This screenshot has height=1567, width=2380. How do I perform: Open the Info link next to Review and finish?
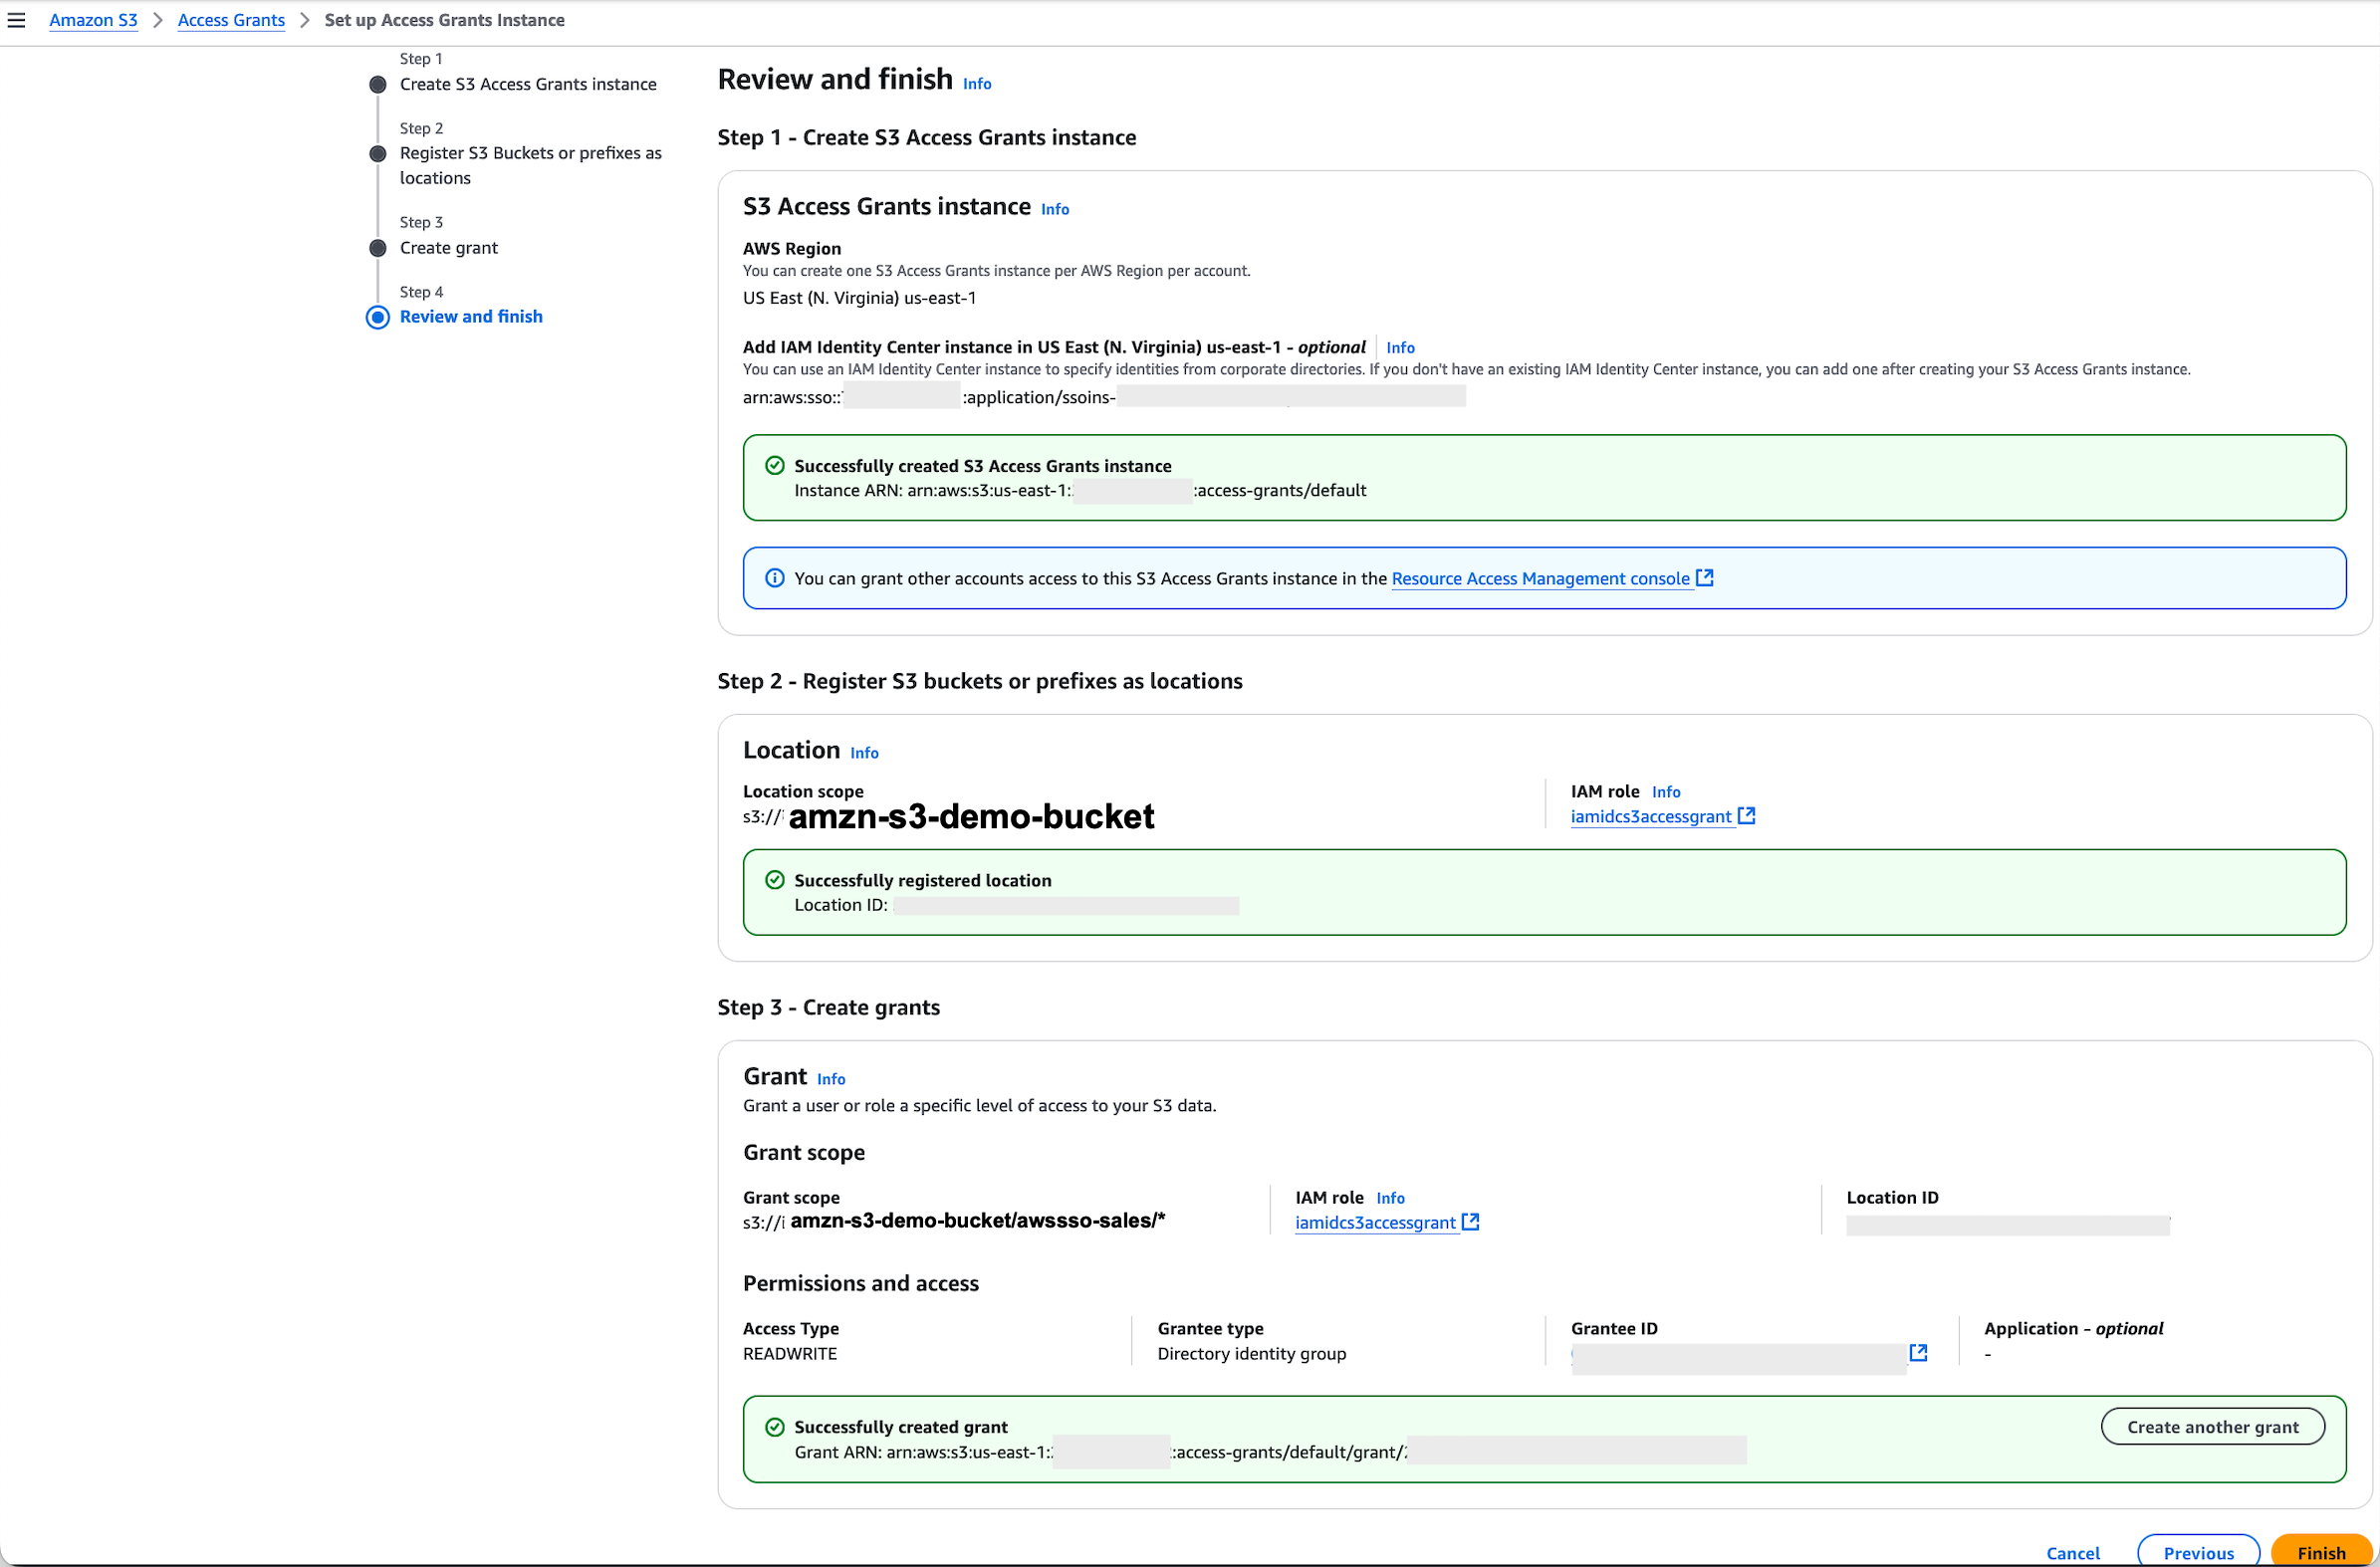pos(977,83)
